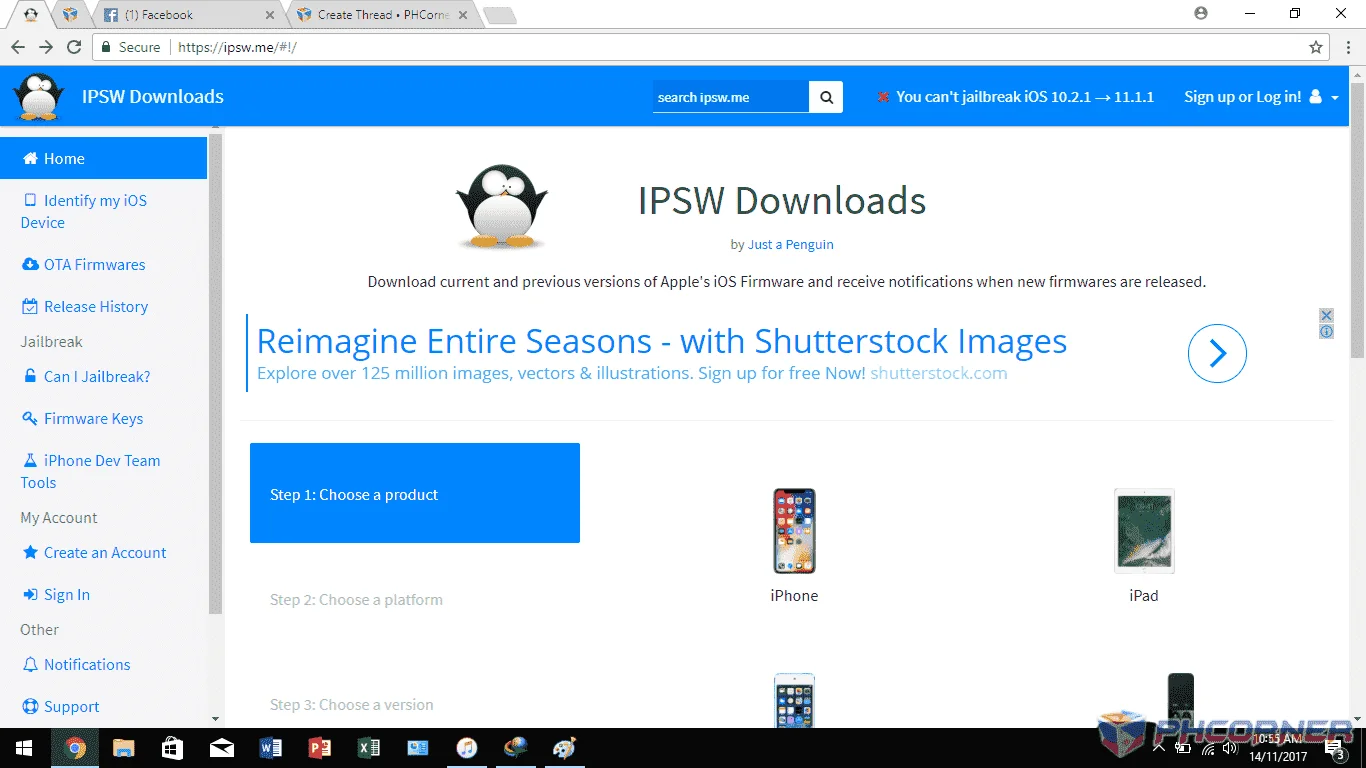This screenshot has width=1366, height=768.
Task: Click the penguin logo in the site header
Action: coord(39,97)
